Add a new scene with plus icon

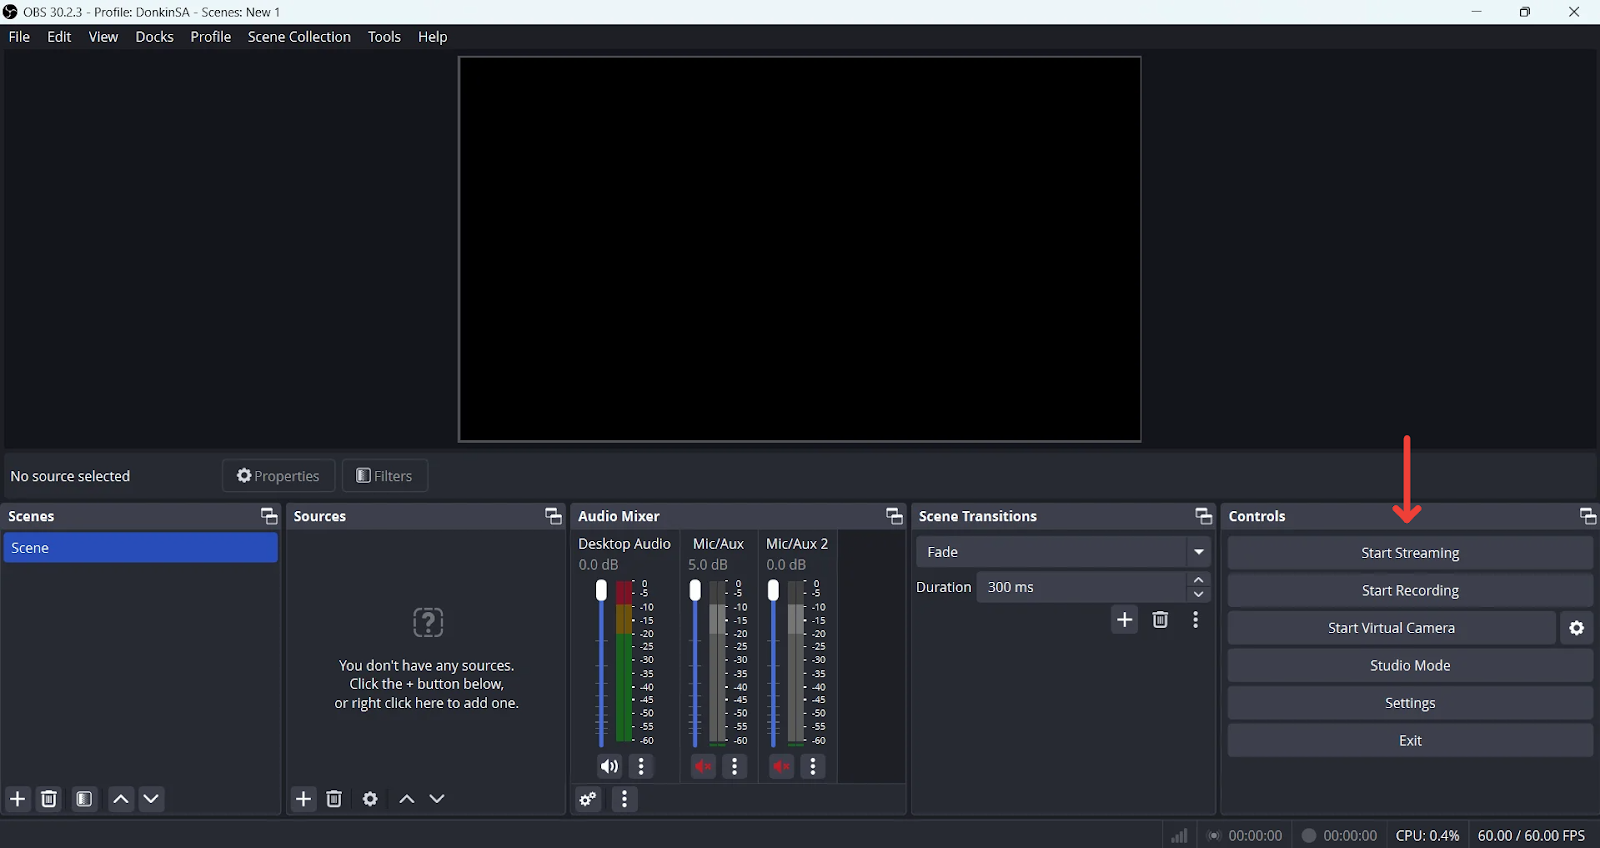(x=18, y=799)
